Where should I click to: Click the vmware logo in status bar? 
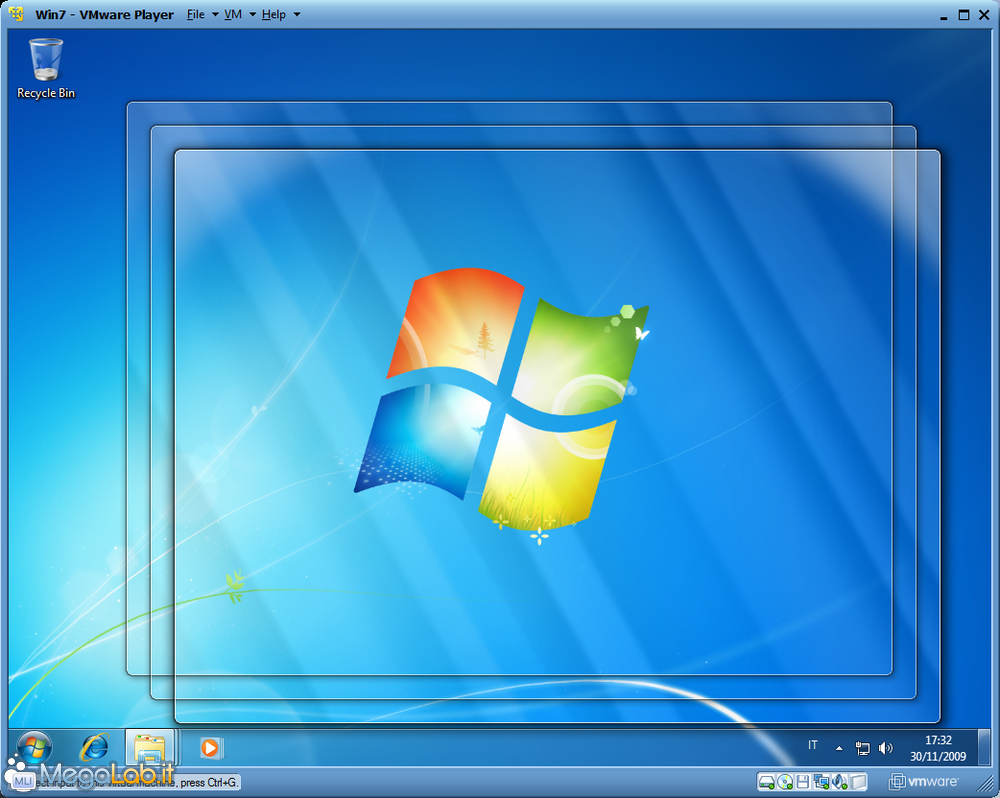923,781
